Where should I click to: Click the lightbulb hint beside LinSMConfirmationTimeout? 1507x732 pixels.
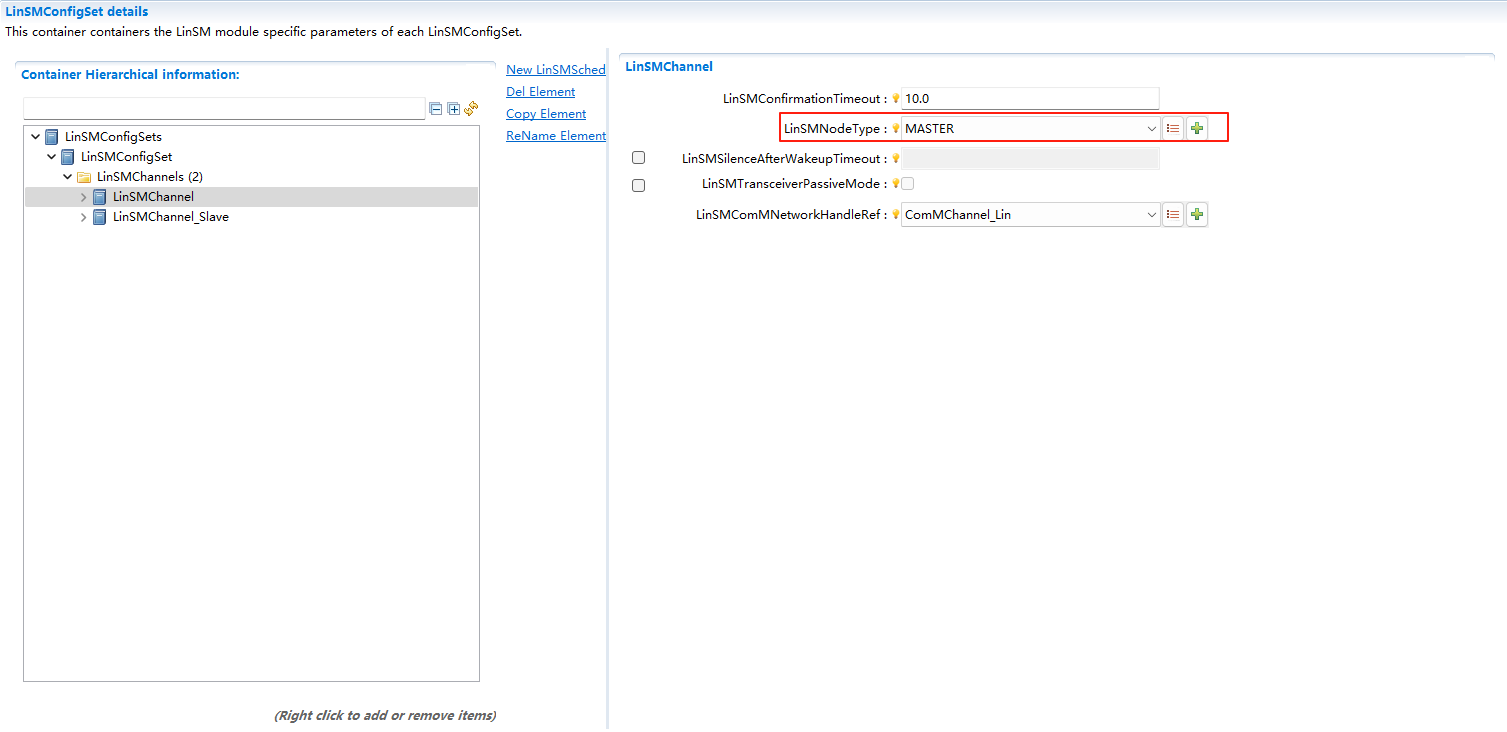click(896, 99)
